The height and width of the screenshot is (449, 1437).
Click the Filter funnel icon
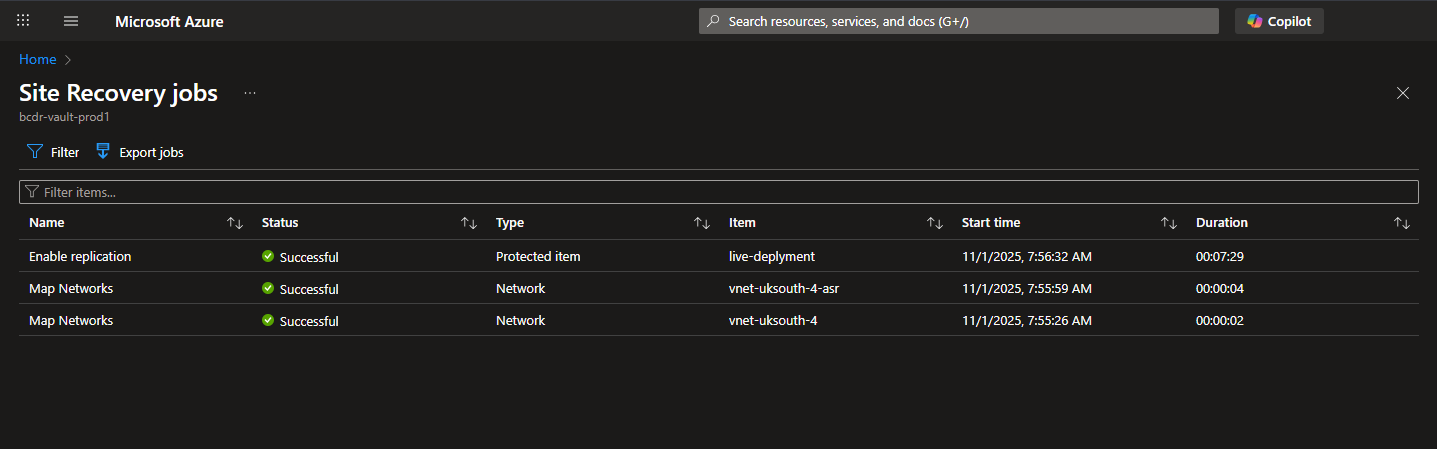click(x=35, y=152)
